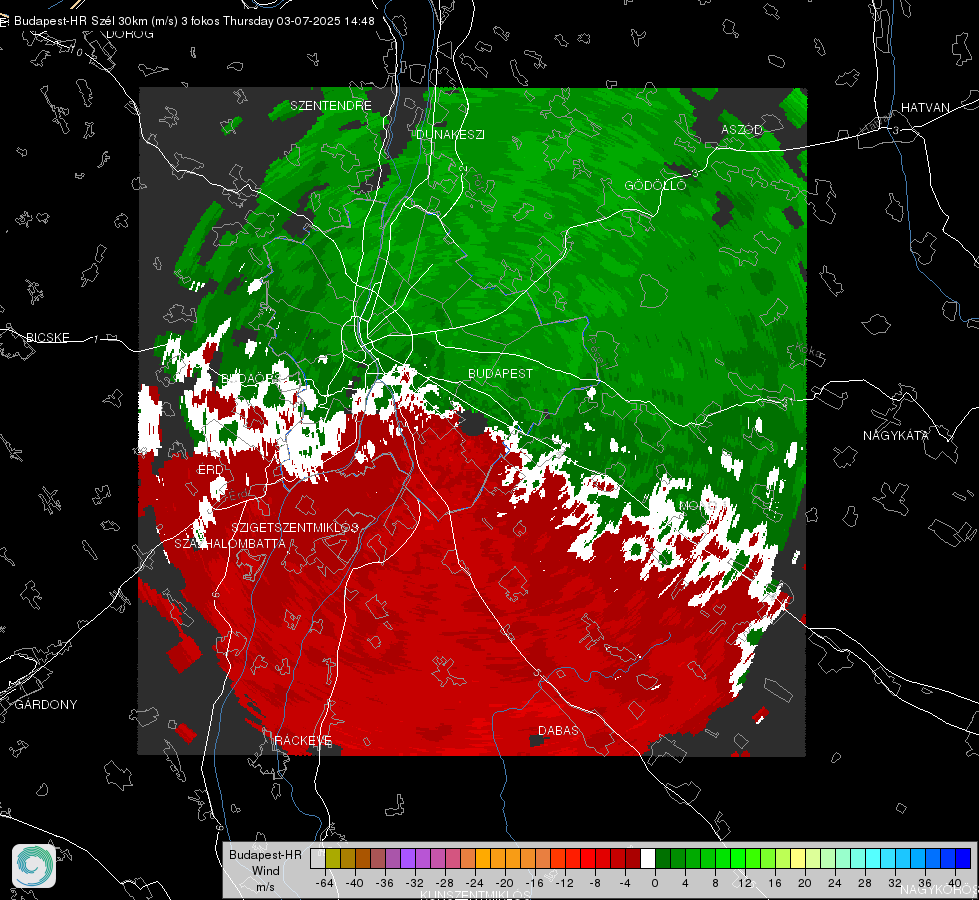Screen dimensions: 979x900
Task: Click the radar title 'Budapest-HR Szél 30km'
Action: pos(81,21)
